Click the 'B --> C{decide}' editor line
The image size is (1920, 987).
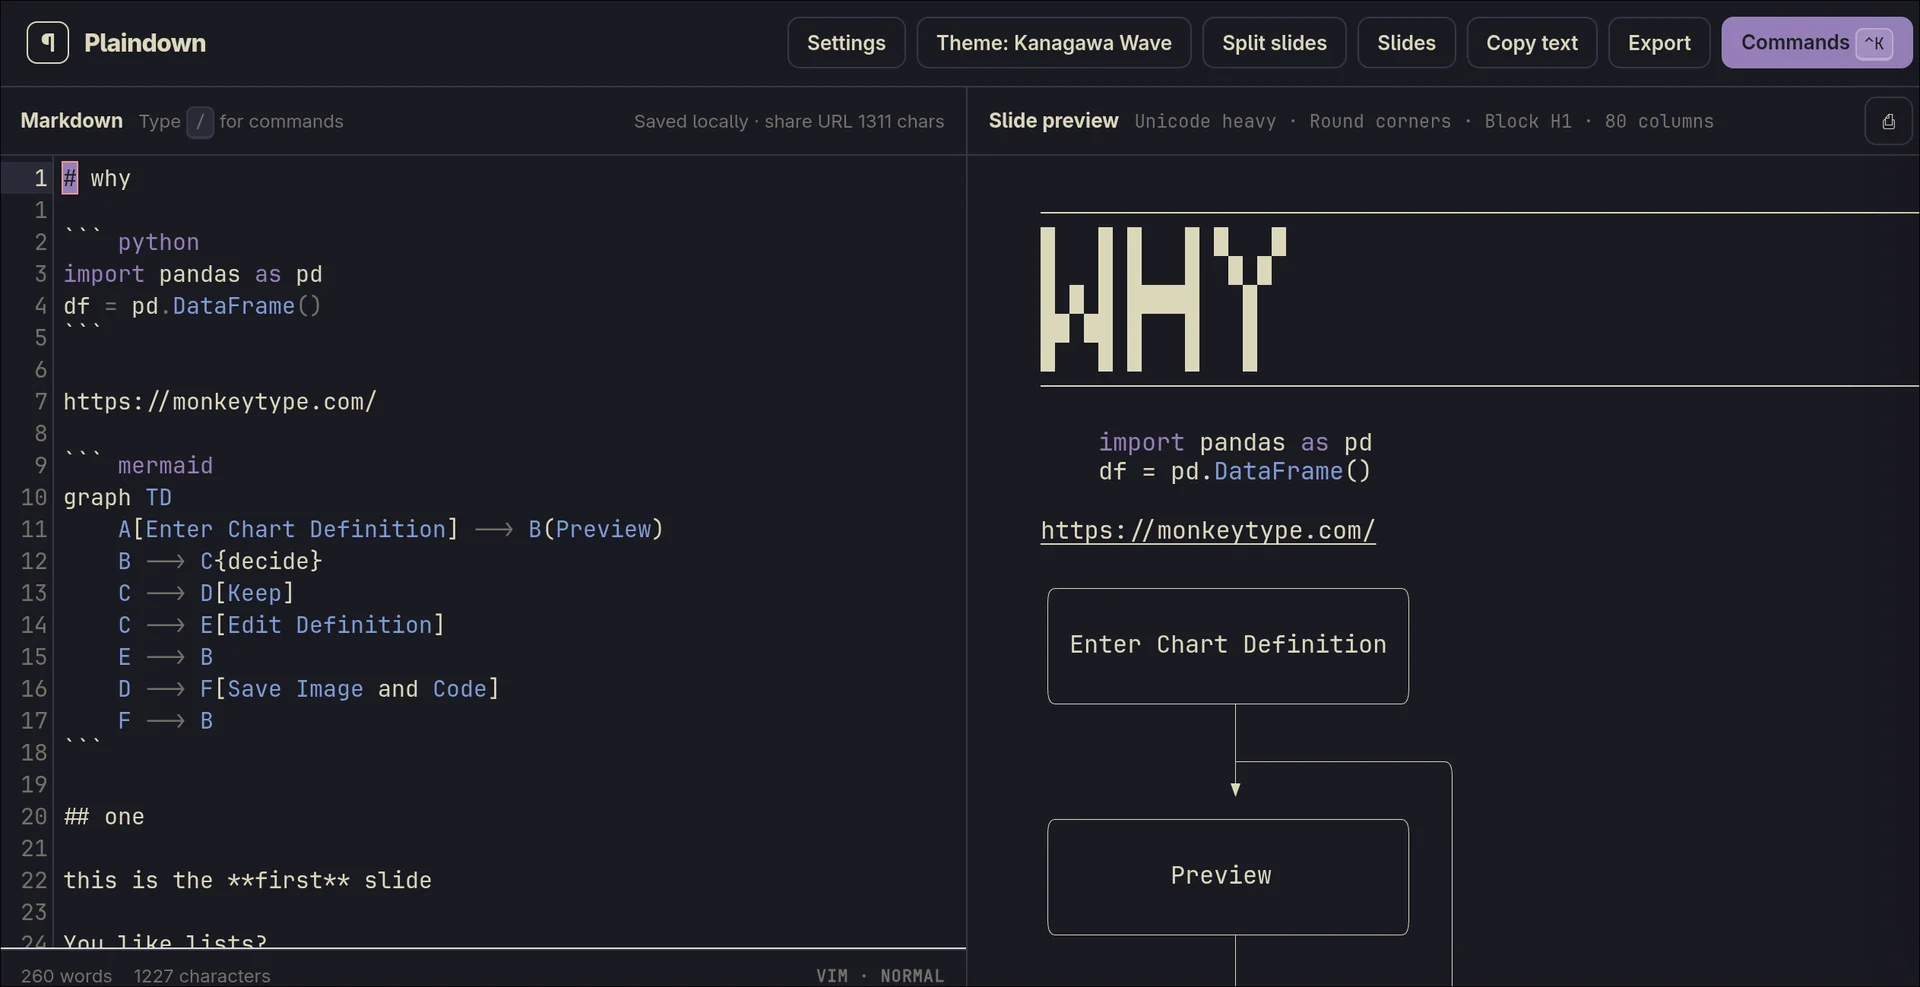tap(220, 562)
